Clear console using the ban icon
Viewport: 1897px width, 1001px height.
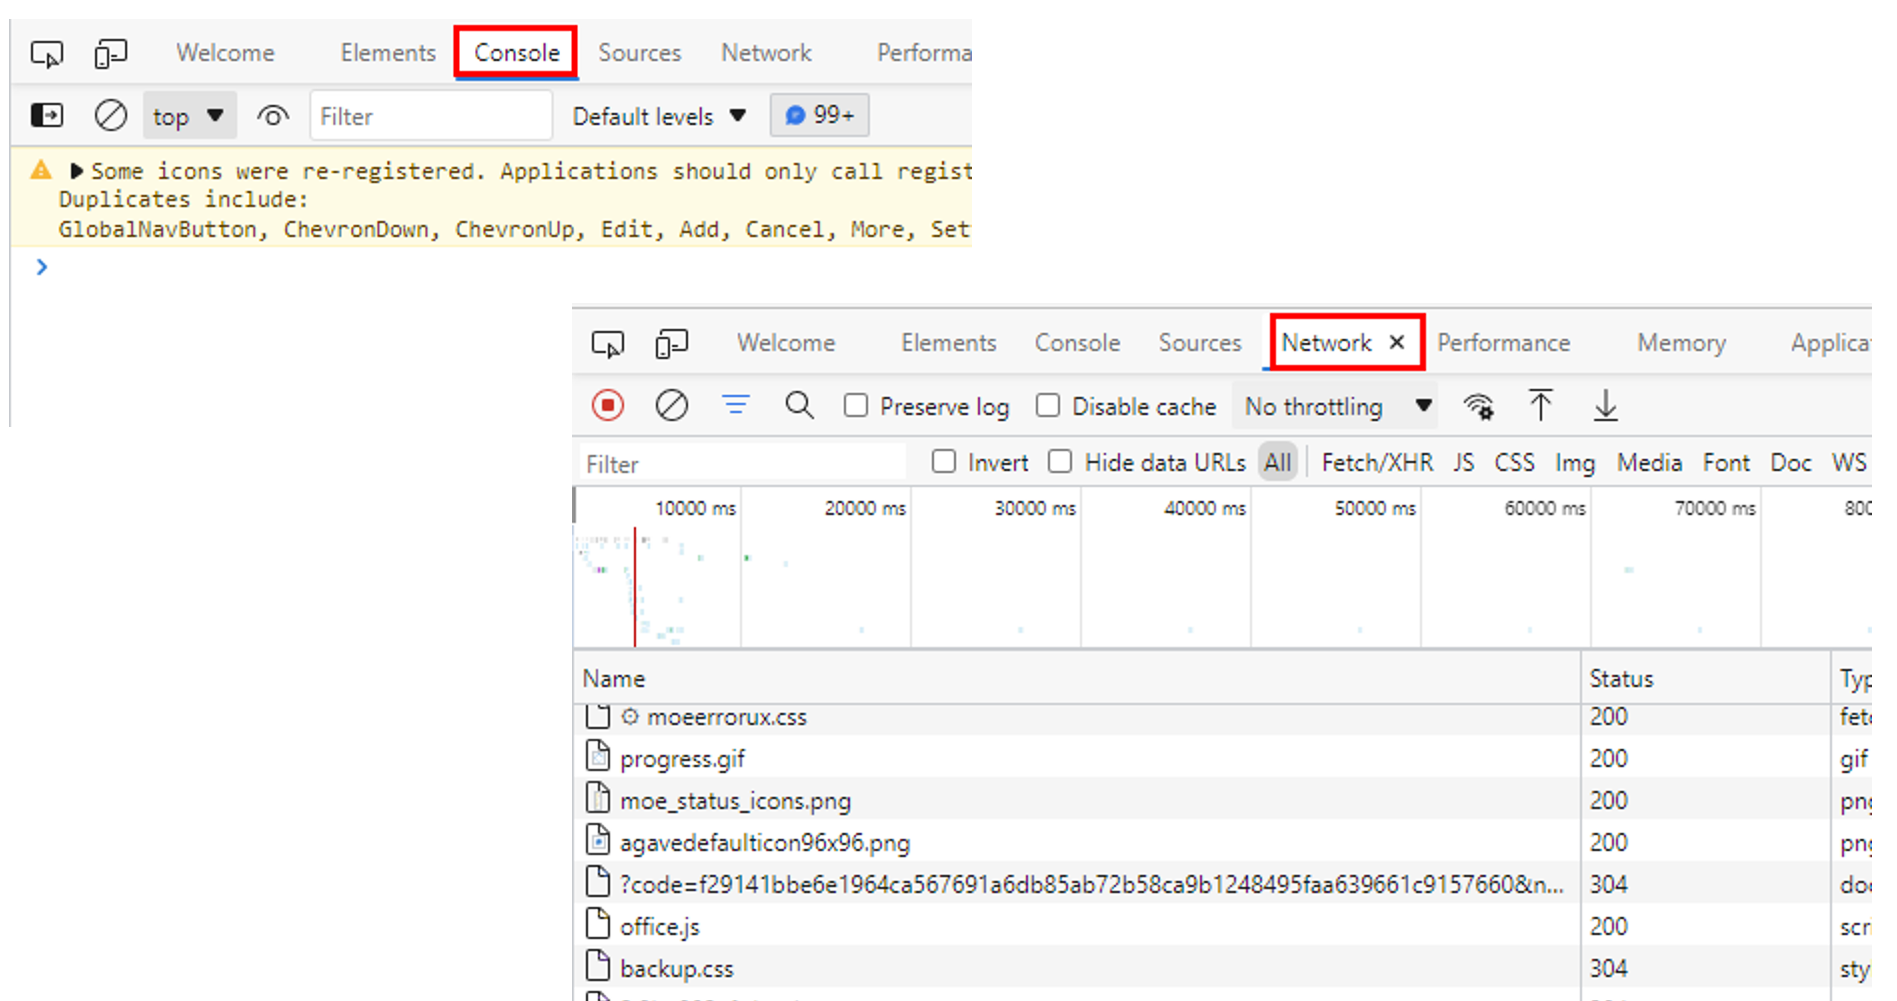click(x=110, y=116)
